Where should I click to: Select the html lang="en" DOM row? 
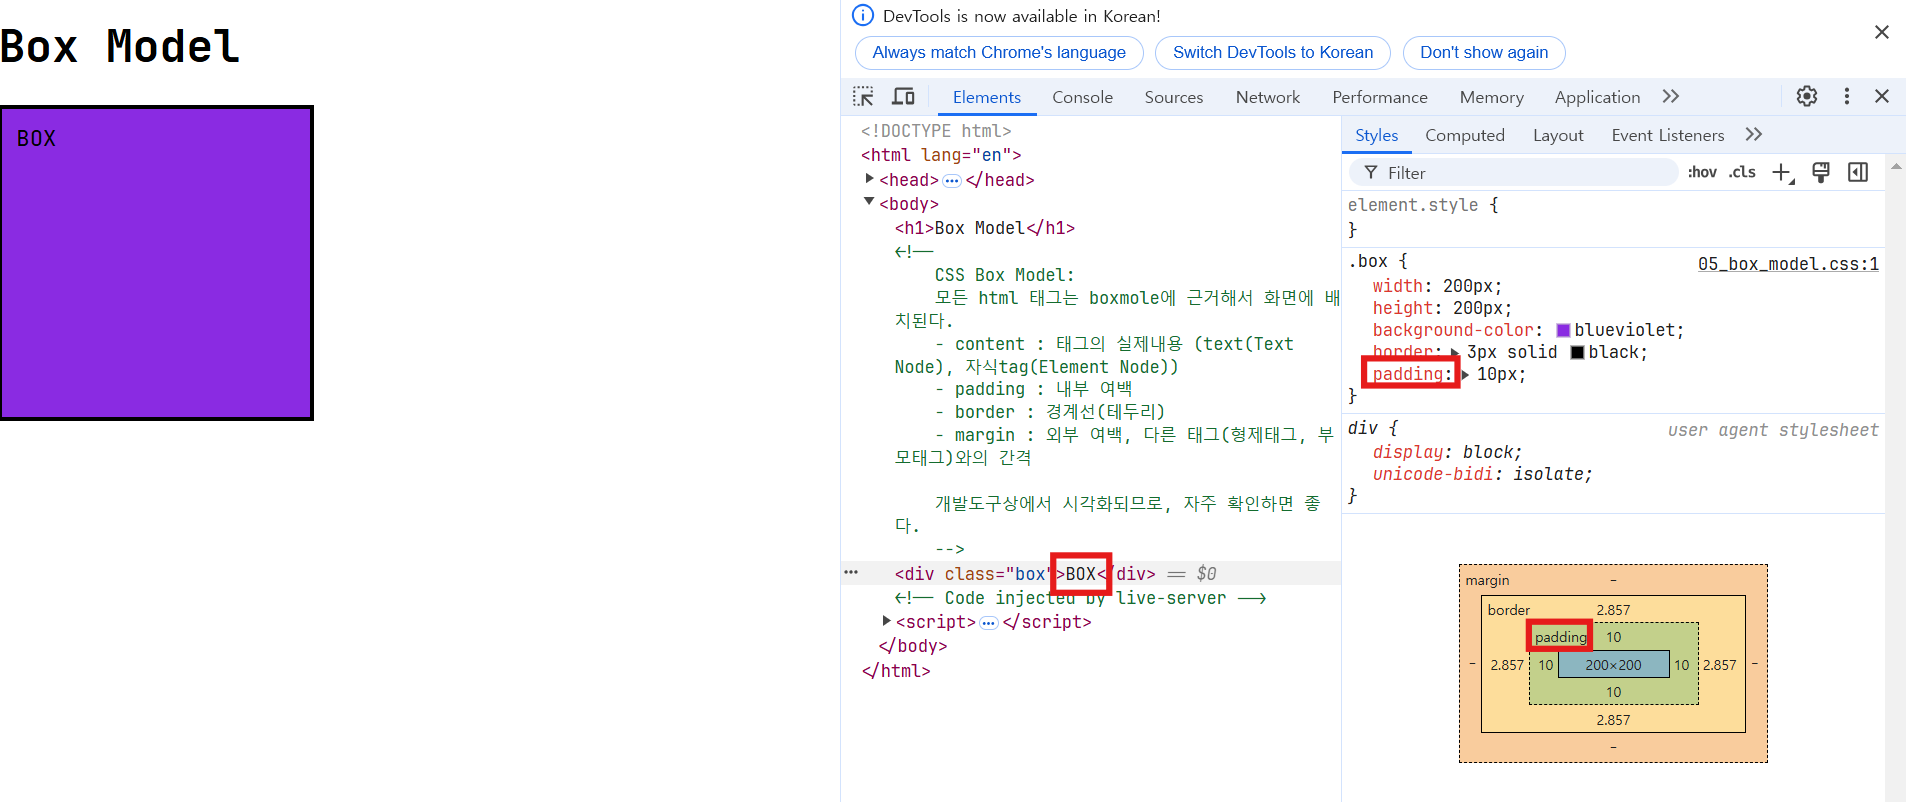pyautogui.click(x=941, y=155)
